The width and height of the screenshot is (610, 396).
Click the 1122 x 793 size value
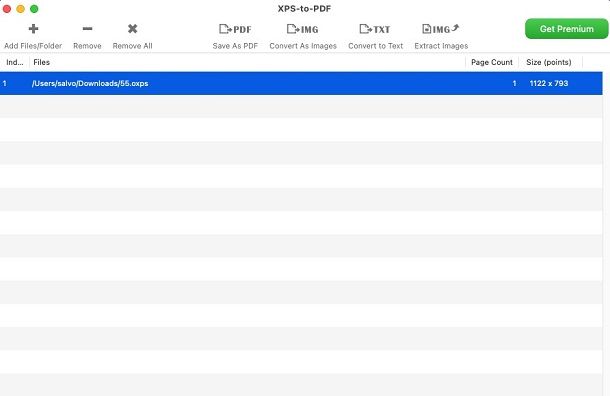549,83
